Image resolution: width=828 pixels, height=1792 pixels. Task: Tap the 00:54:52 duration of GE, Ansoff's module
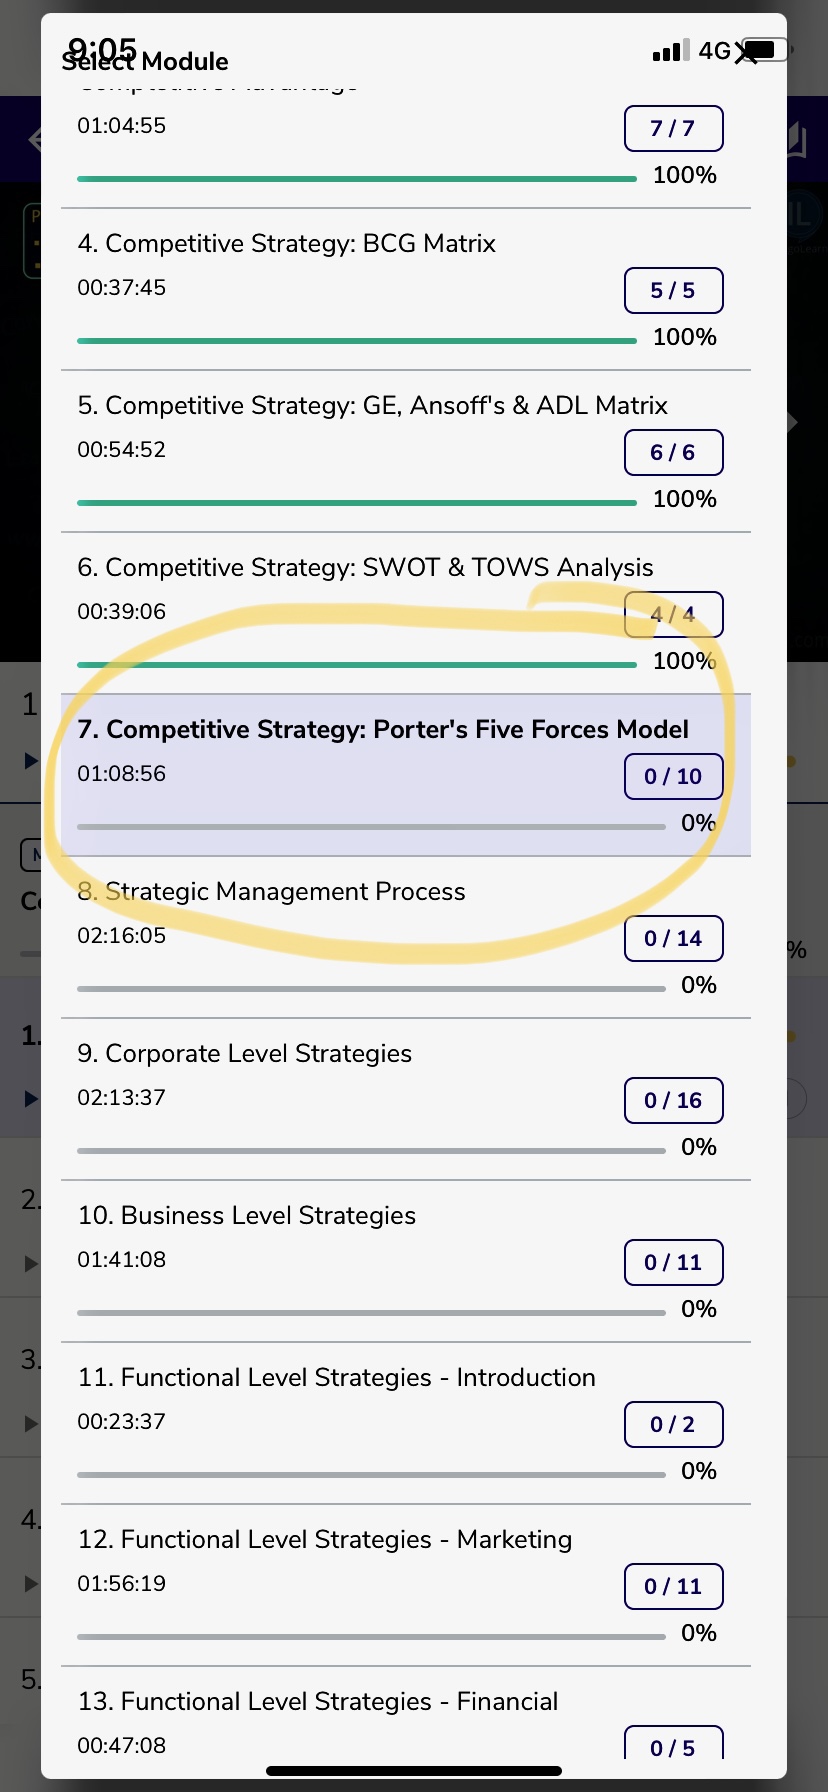pos(122,450)
